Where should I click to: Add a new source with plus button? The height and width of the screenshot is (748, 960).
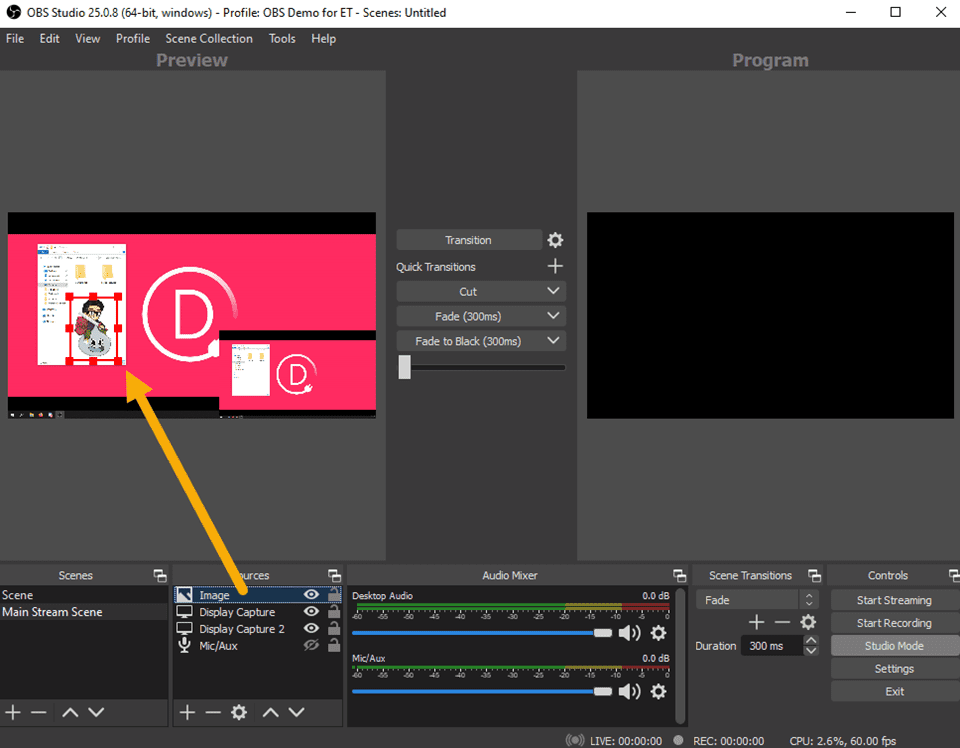point(187,712)
